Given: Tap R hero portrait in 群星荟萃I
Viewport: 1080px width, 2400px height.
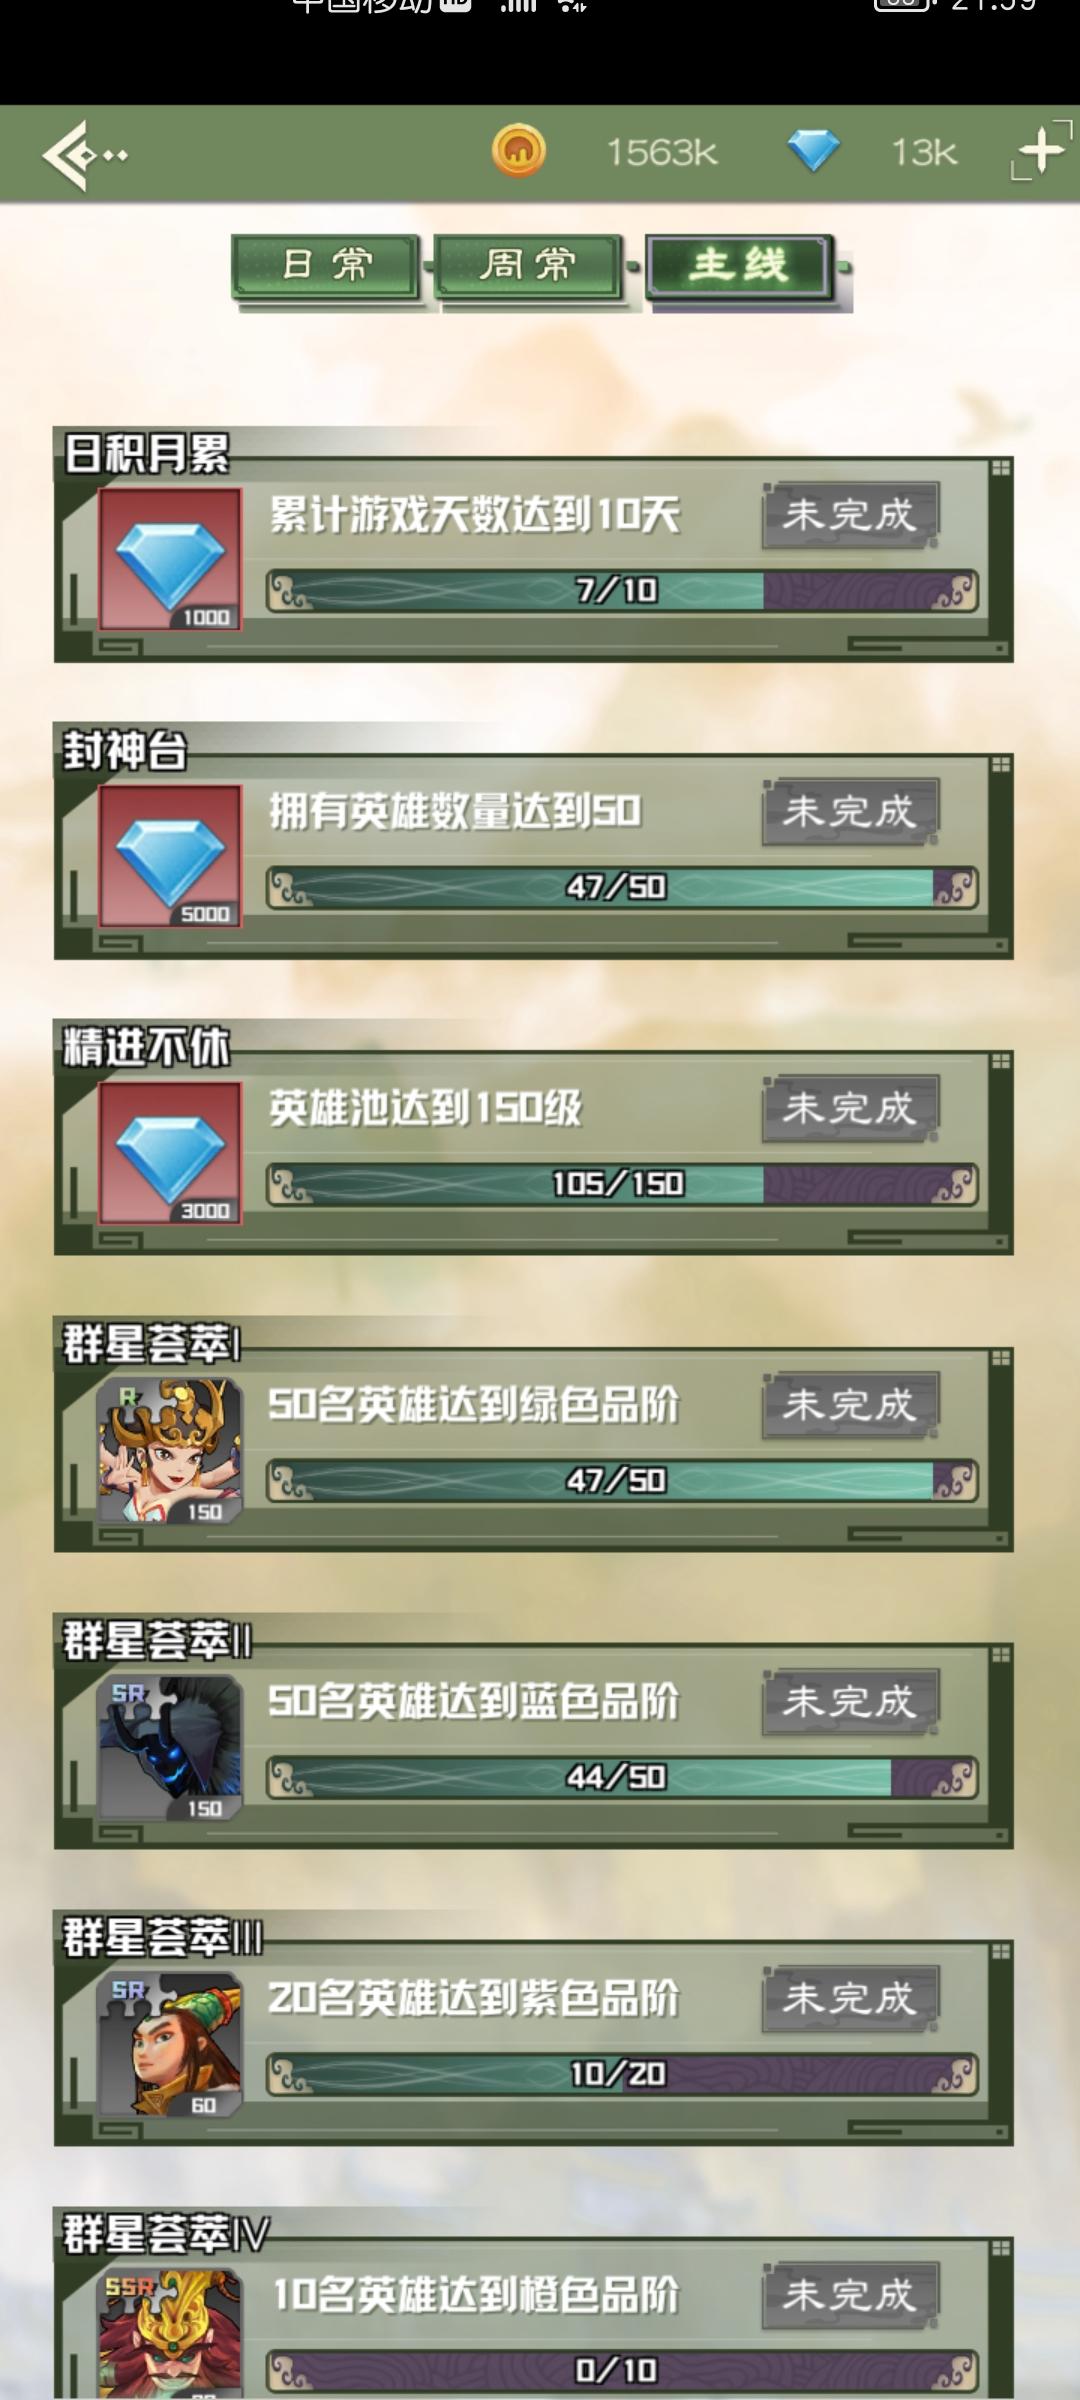Looking at the screenshot, I should [x=170, y=1449].
